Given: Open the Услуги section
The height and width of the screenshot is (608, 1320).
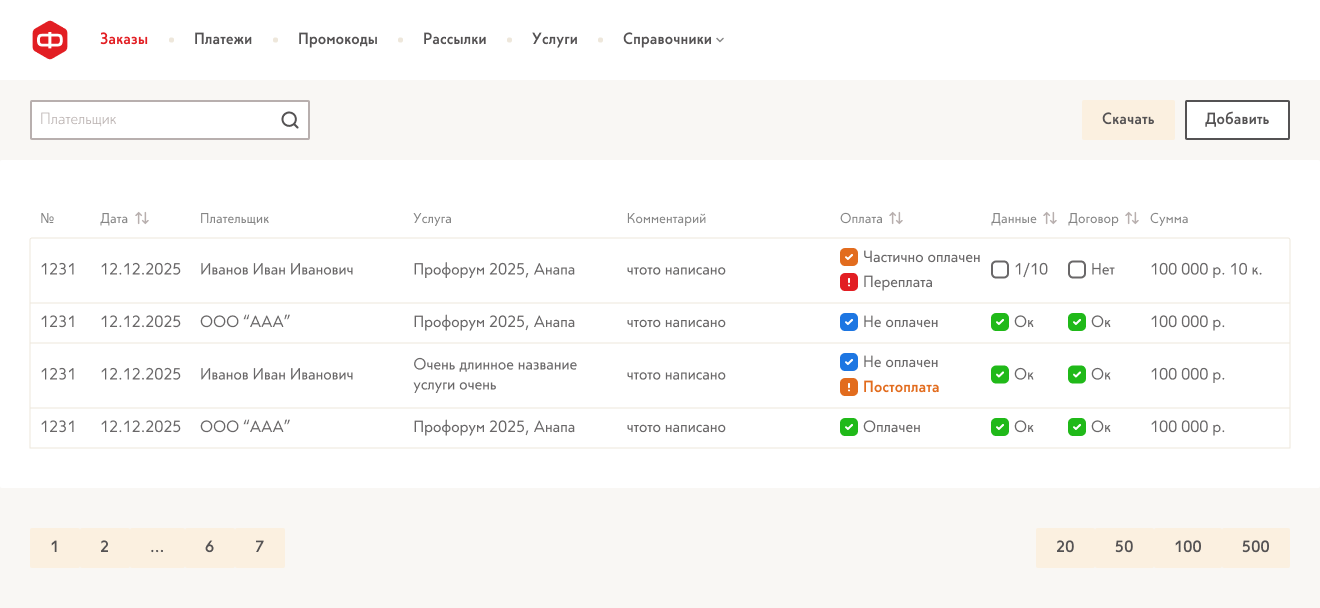Looking at the screenshot, I should point(555,40).
